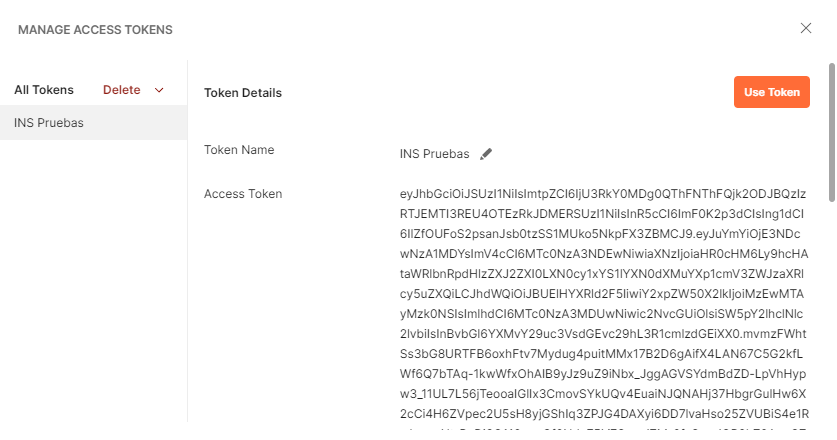Click the INS Pruebas token name value
Screen dimensions: 837x440
coord(434,154)
